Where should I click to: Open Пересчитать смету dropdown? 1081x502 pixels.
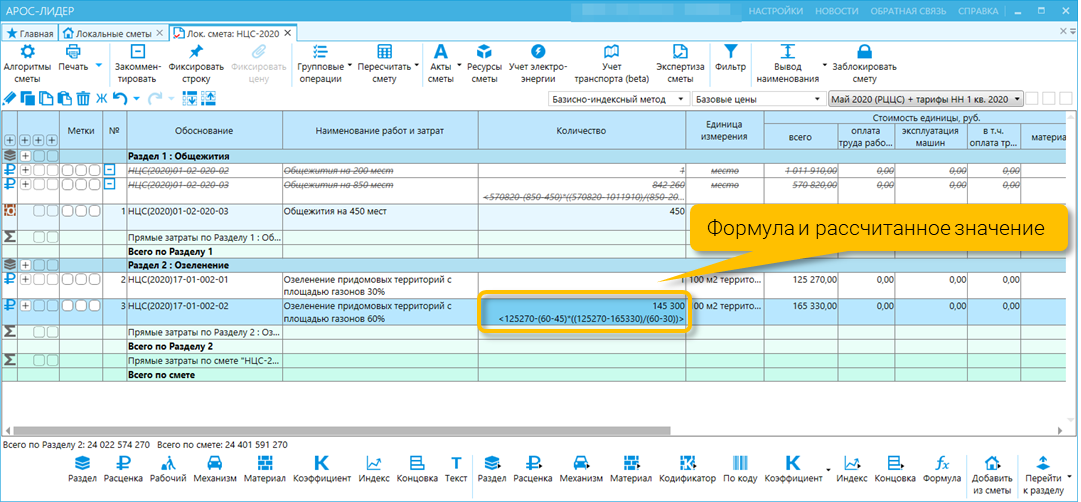click(x=416, y=66)
